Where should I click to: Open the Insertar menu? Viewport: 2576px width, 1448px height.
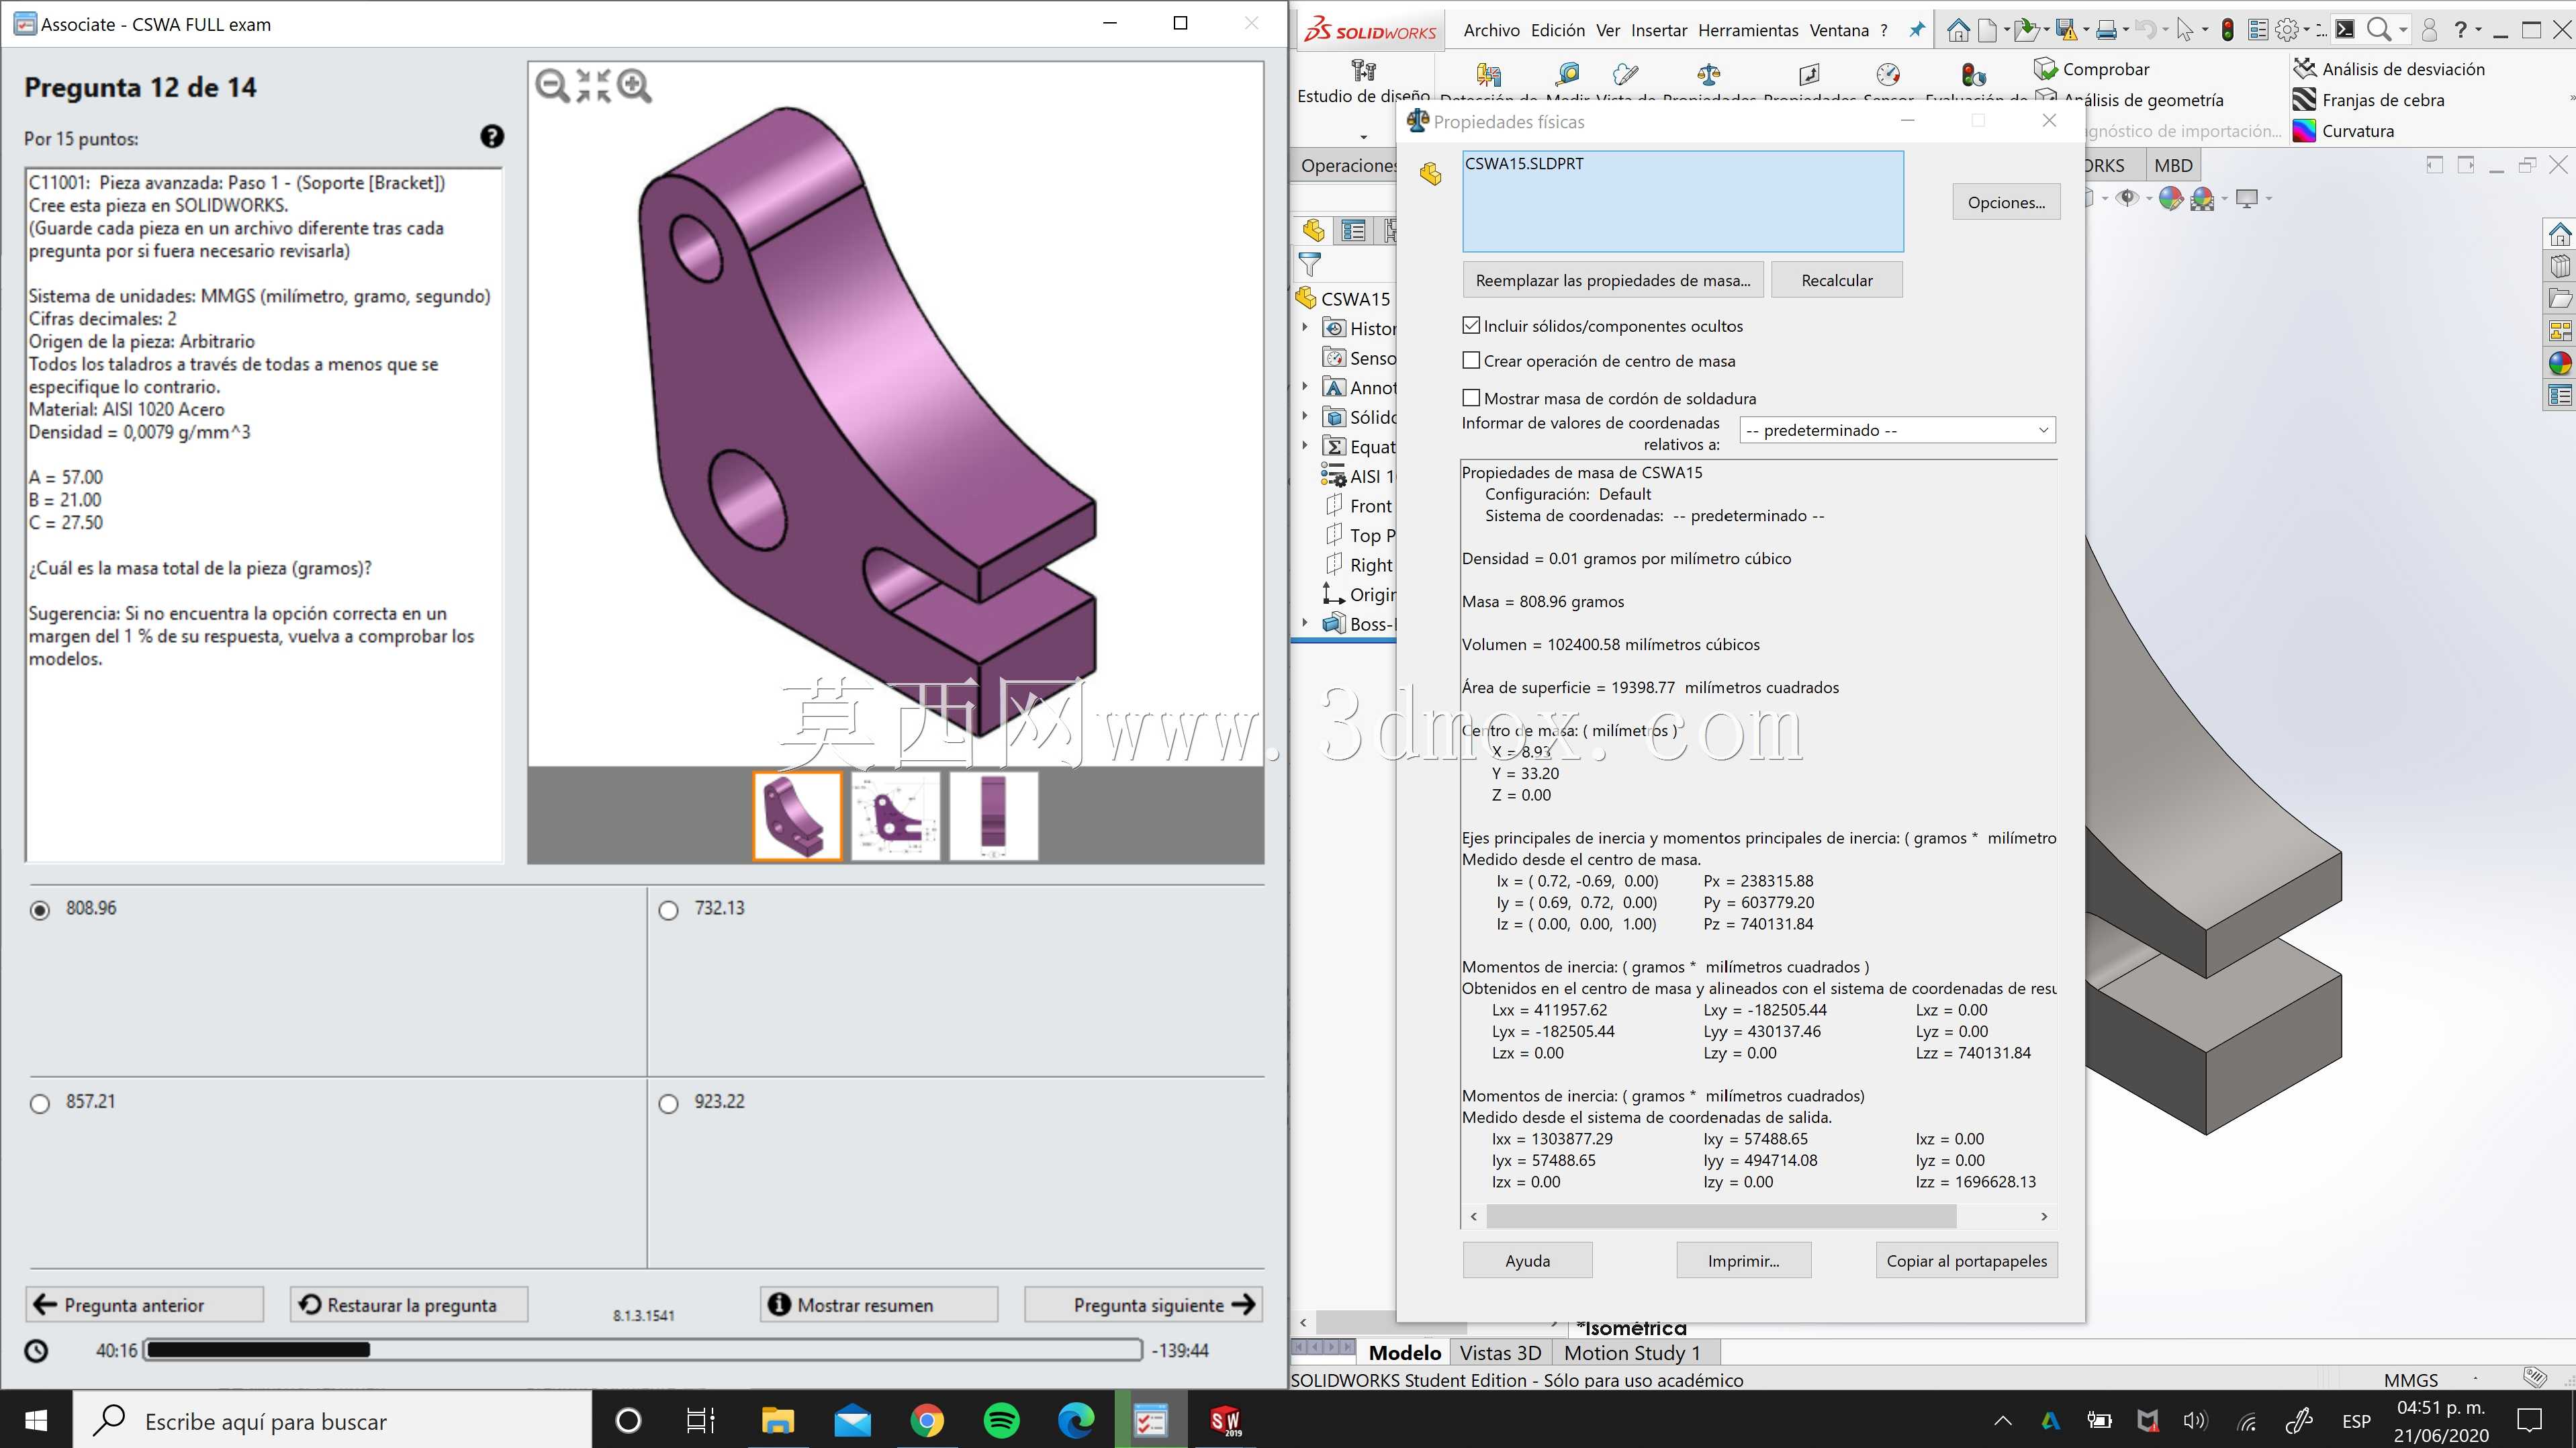(1659, 30)
